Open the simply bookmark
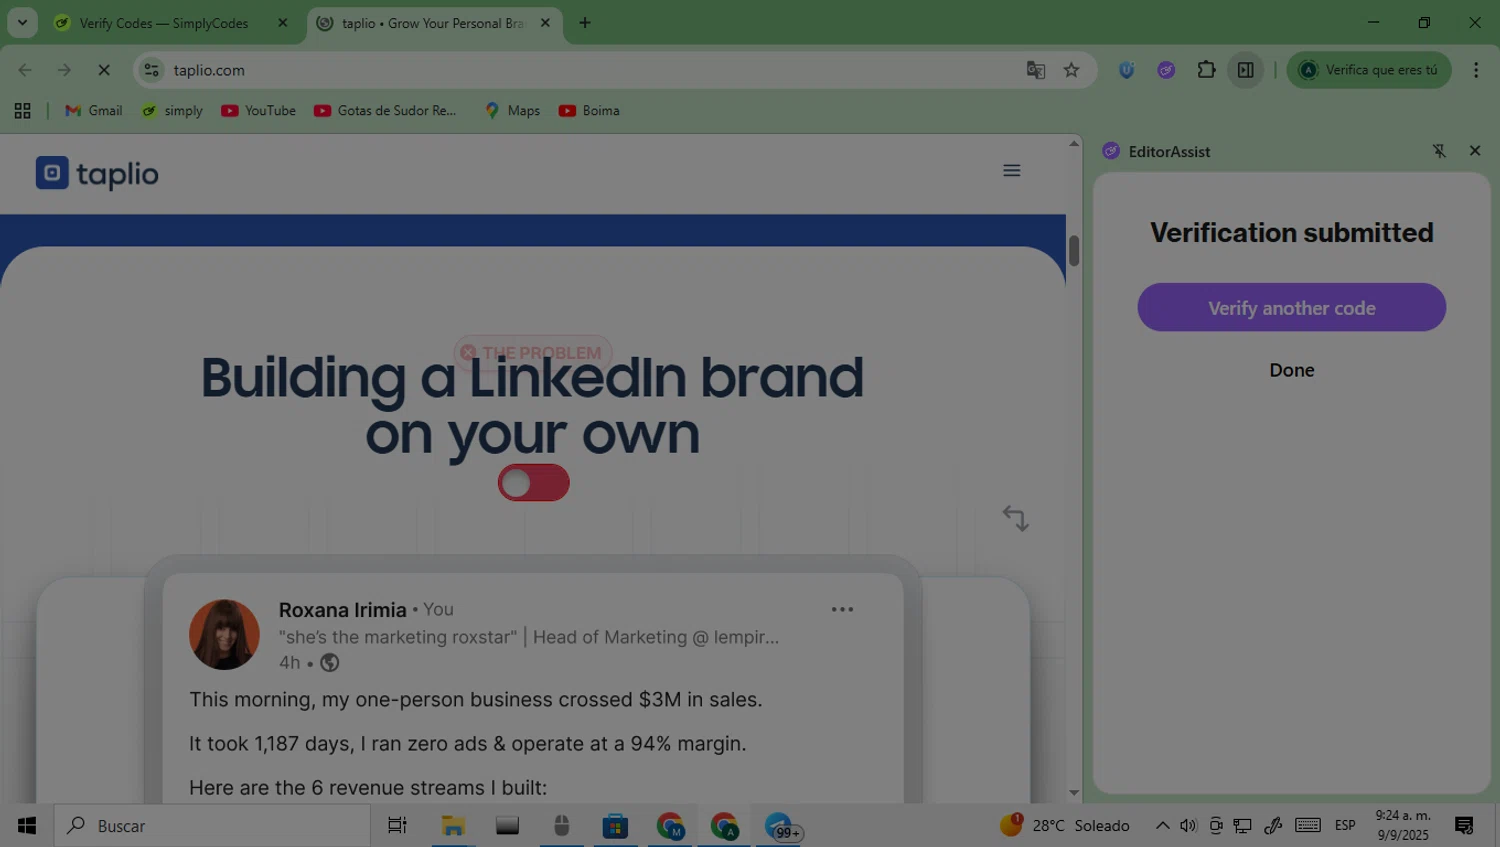Viewport: 1500px width, 847px height. [172, 111]
